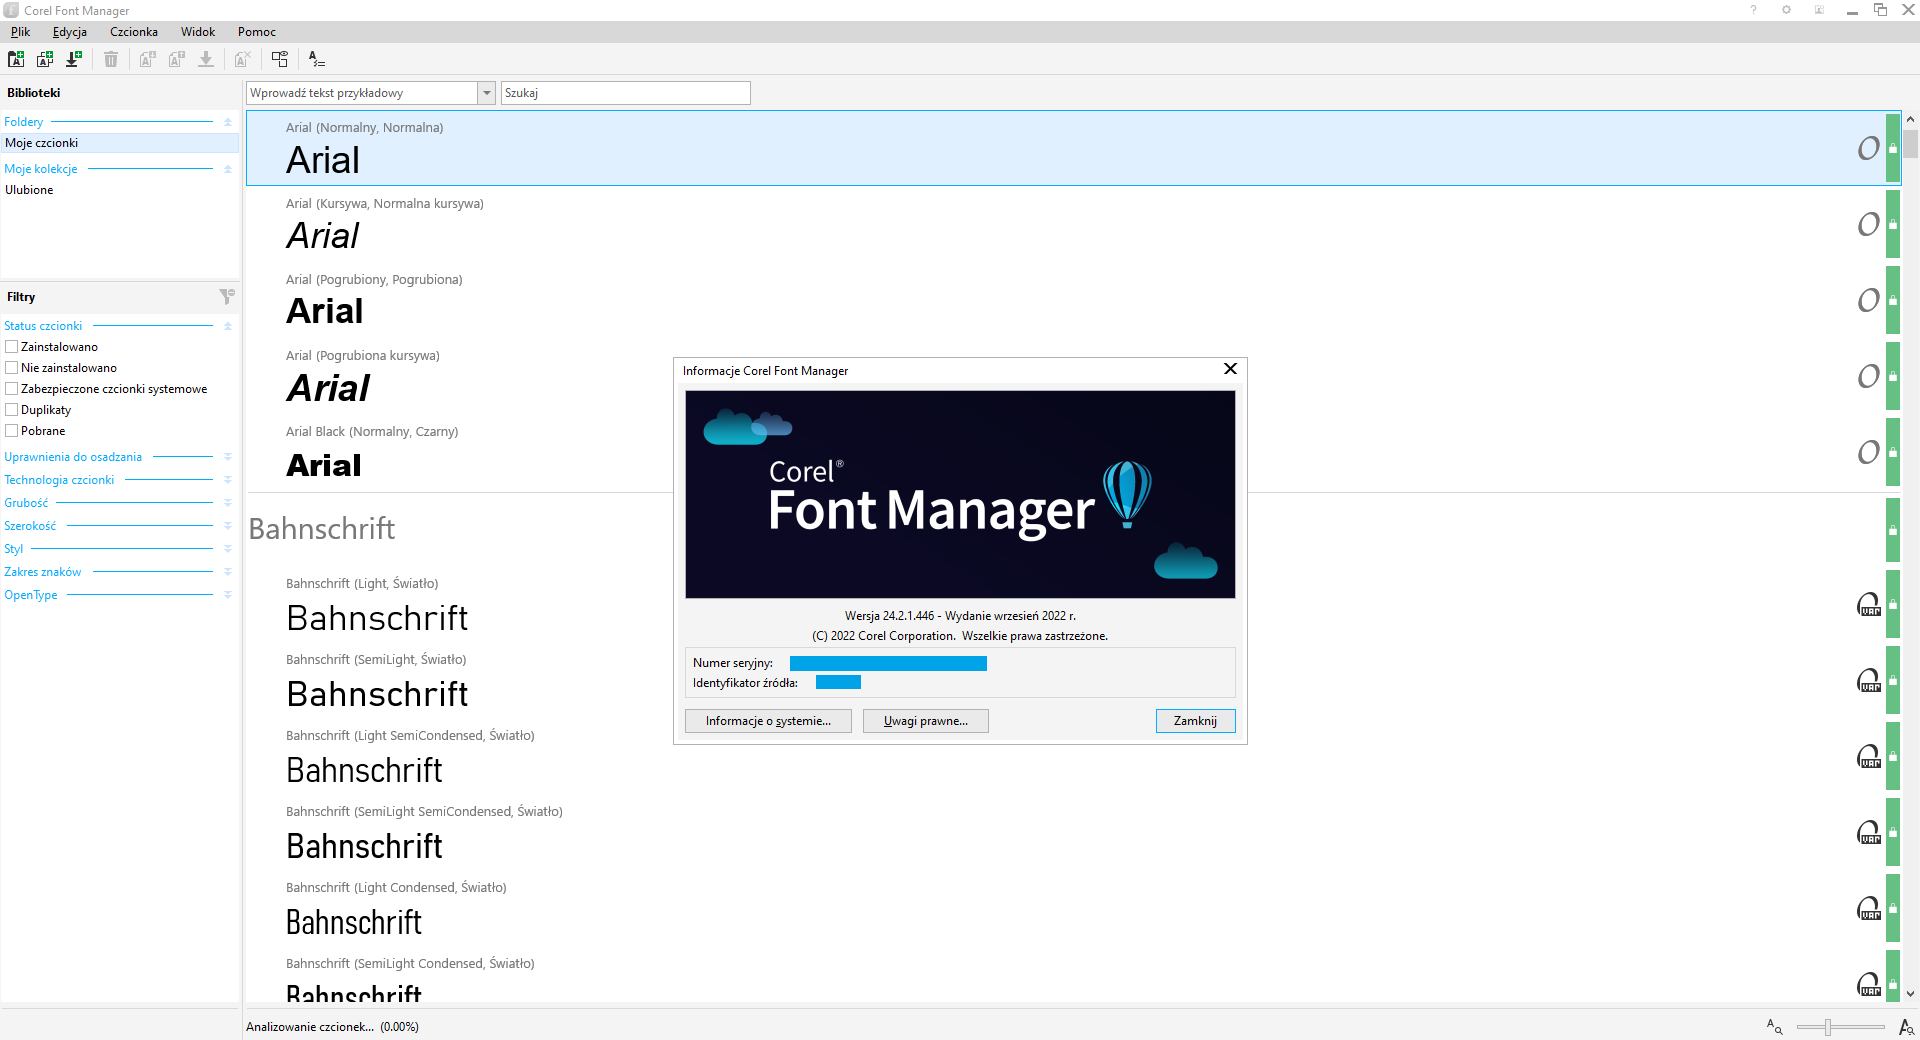This screenshot has height=1040, width=1920.
Task: Collapse the Foldery section
Action: [x=228, y=122]
